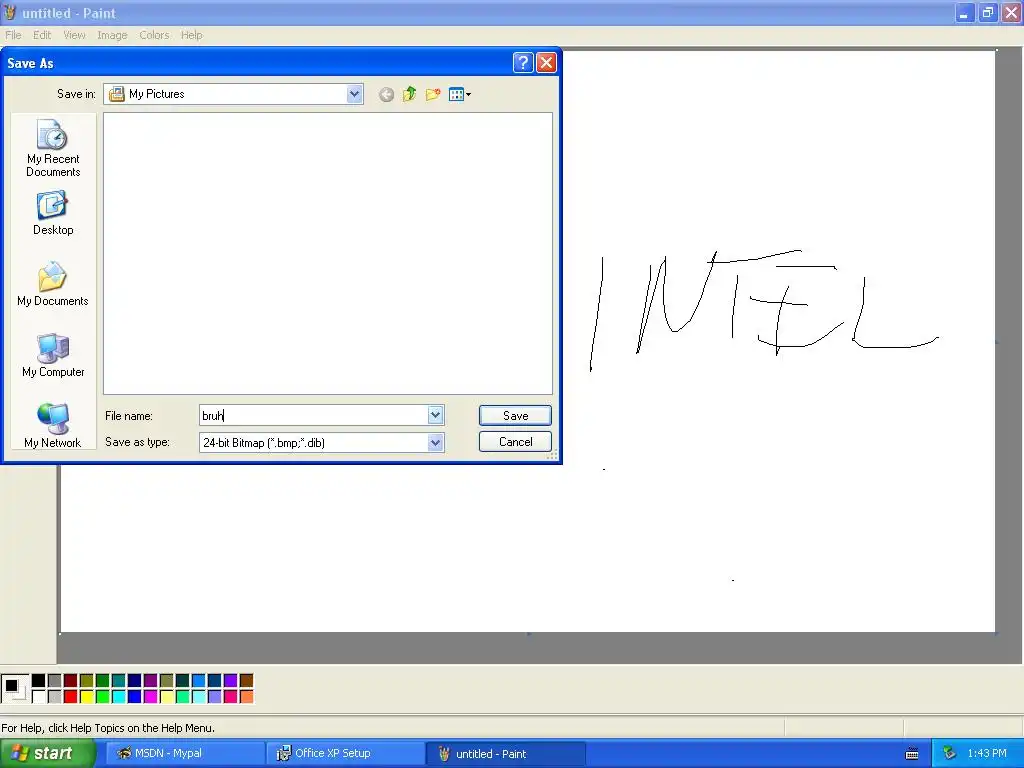This screenshot has height=768, width=1024.
Task: Click the Save button
Action: pos(515,415)
